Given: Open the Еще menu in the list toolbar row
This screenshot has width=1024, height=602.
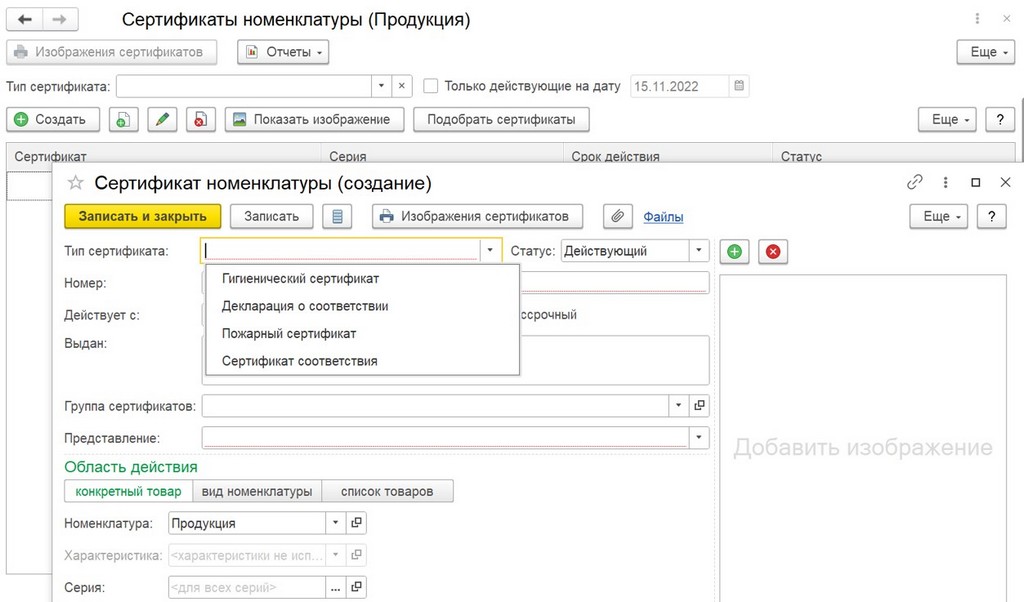Looking at the screenshot, I should coord(947,119).
